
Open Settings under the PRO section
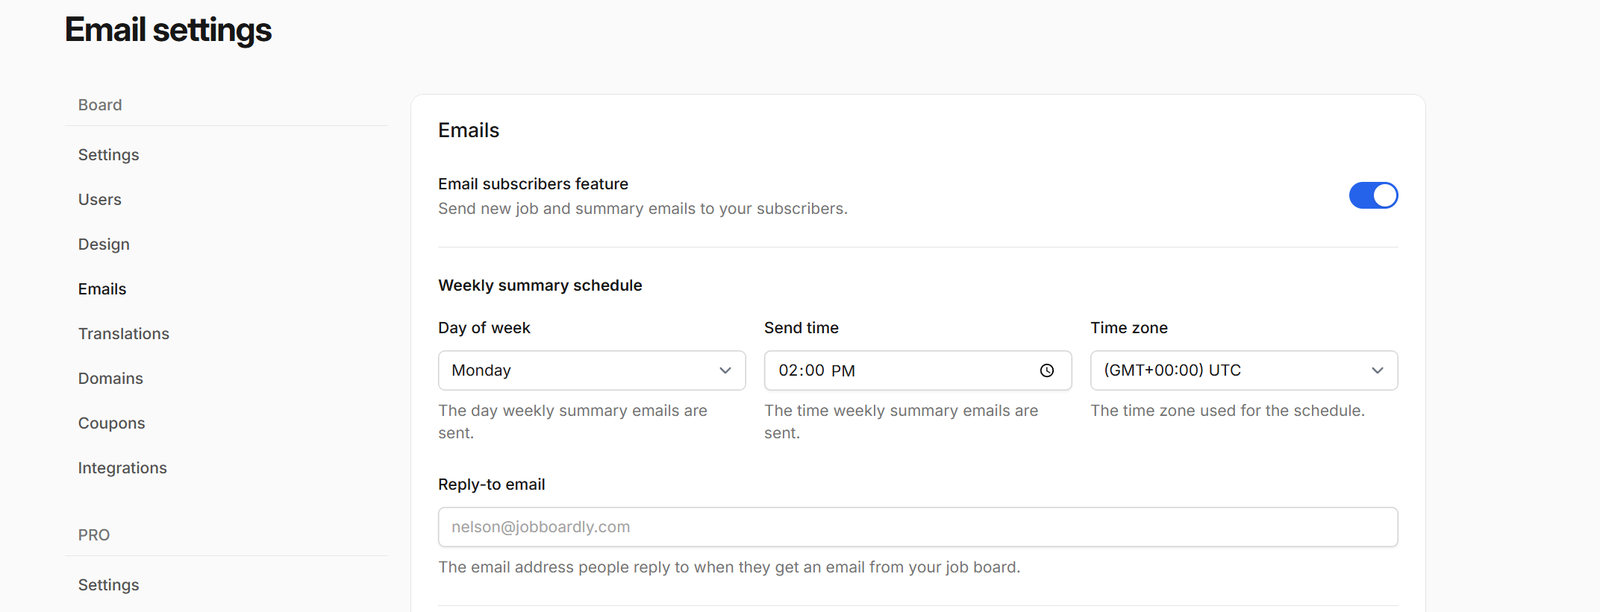[x=109, y=585]
